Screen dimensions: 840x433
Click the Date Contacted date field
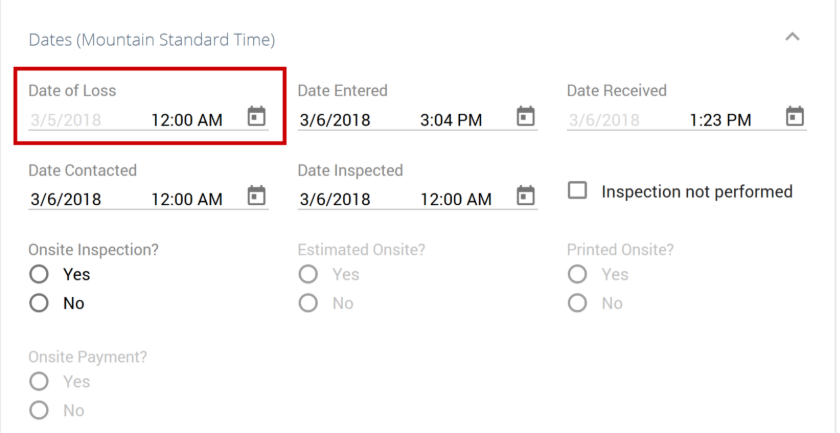[66, 199]
